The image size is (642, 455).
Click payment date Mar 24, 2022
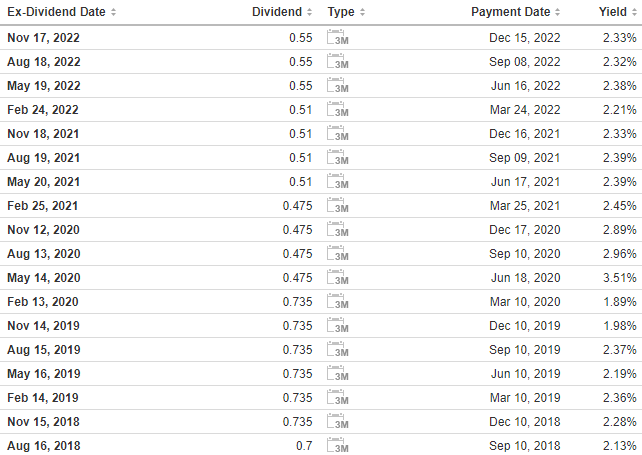(525, 110)
